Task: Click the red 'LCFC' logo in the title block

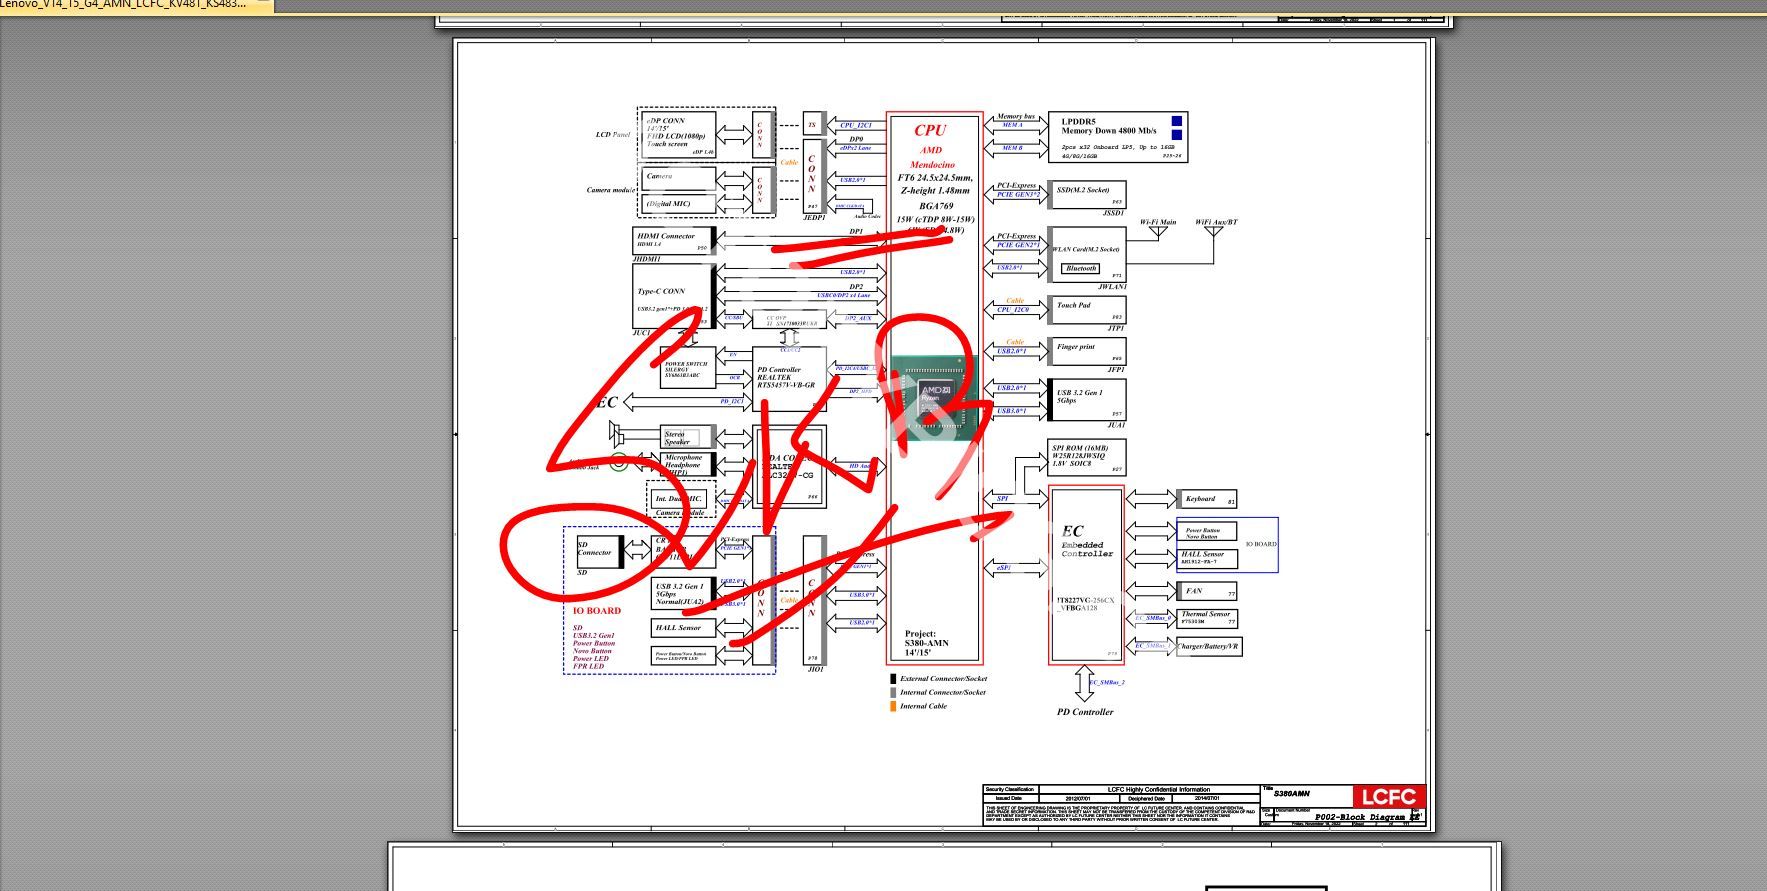Action: tap(1388, 796)
